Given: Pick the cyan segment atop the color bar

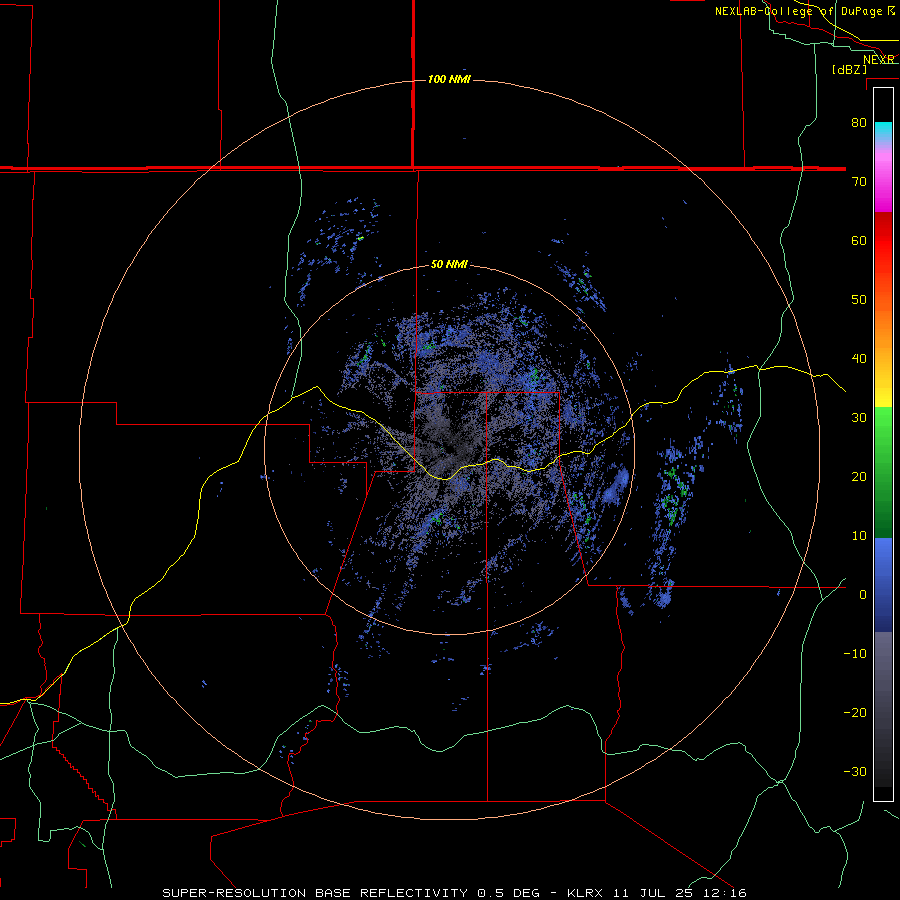Looking at the screenshot, I should click(883, 131).
